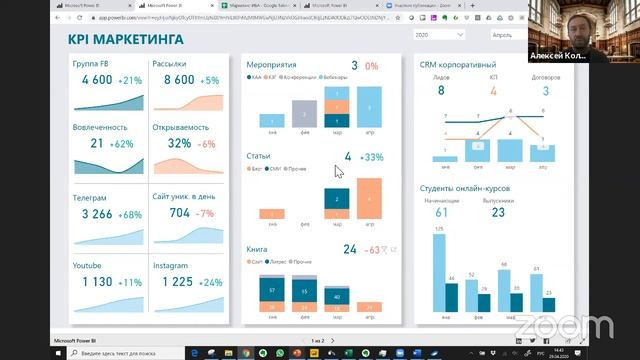
Task: Click the Выпускники value 23
Action: click(498, 212)
